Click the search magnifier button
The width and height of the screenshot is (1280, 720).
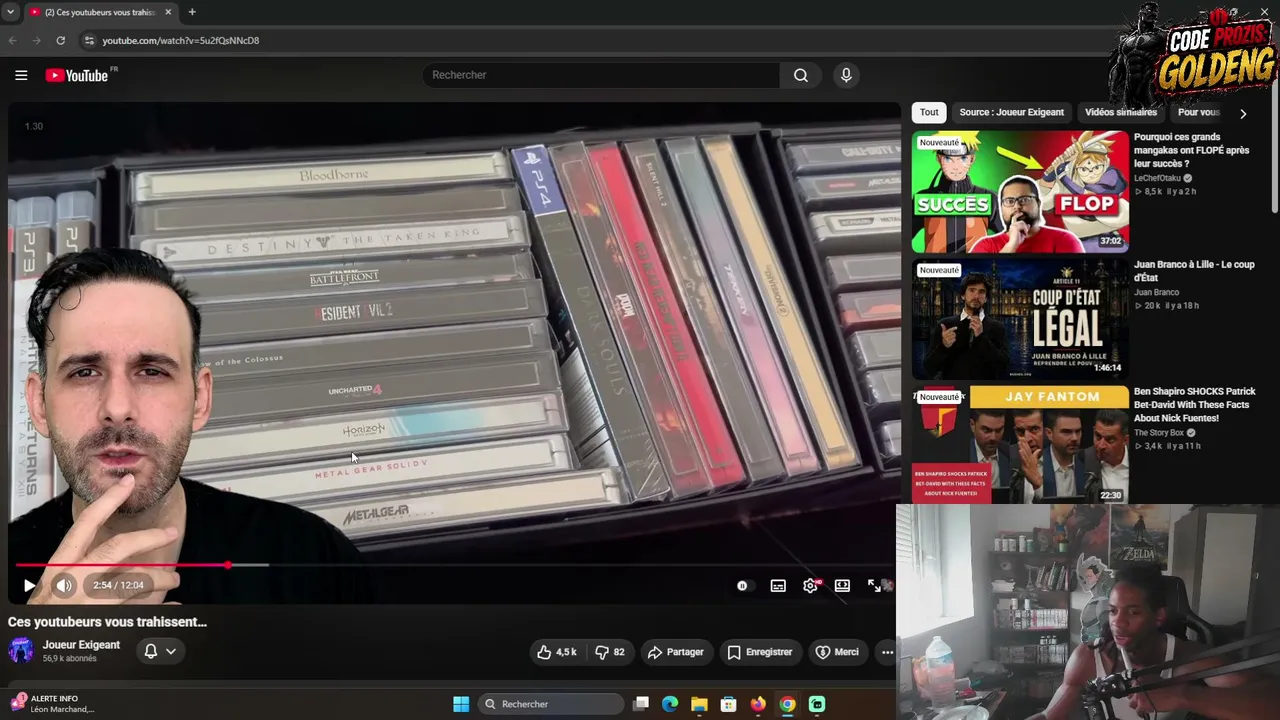tap(801, 75)
